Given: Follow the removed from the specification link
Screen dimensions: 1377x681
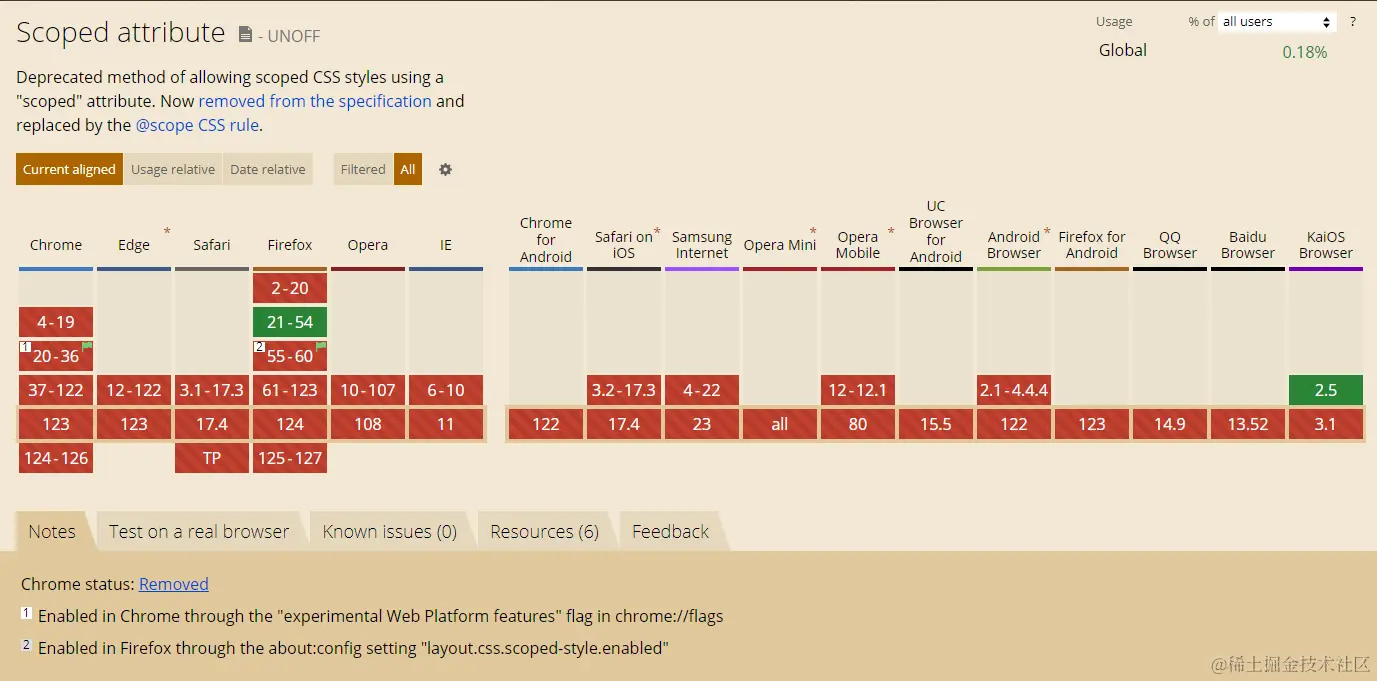Looking at the screenshot, I should tap(315, 101).
